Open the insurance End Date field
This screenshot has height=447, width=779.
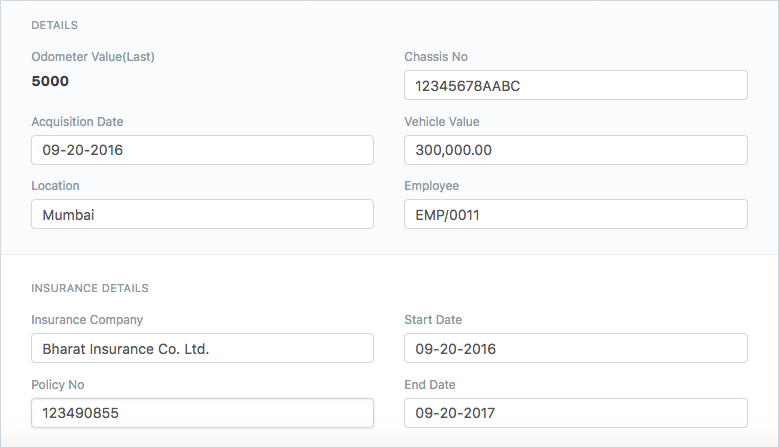coord(575,413)
